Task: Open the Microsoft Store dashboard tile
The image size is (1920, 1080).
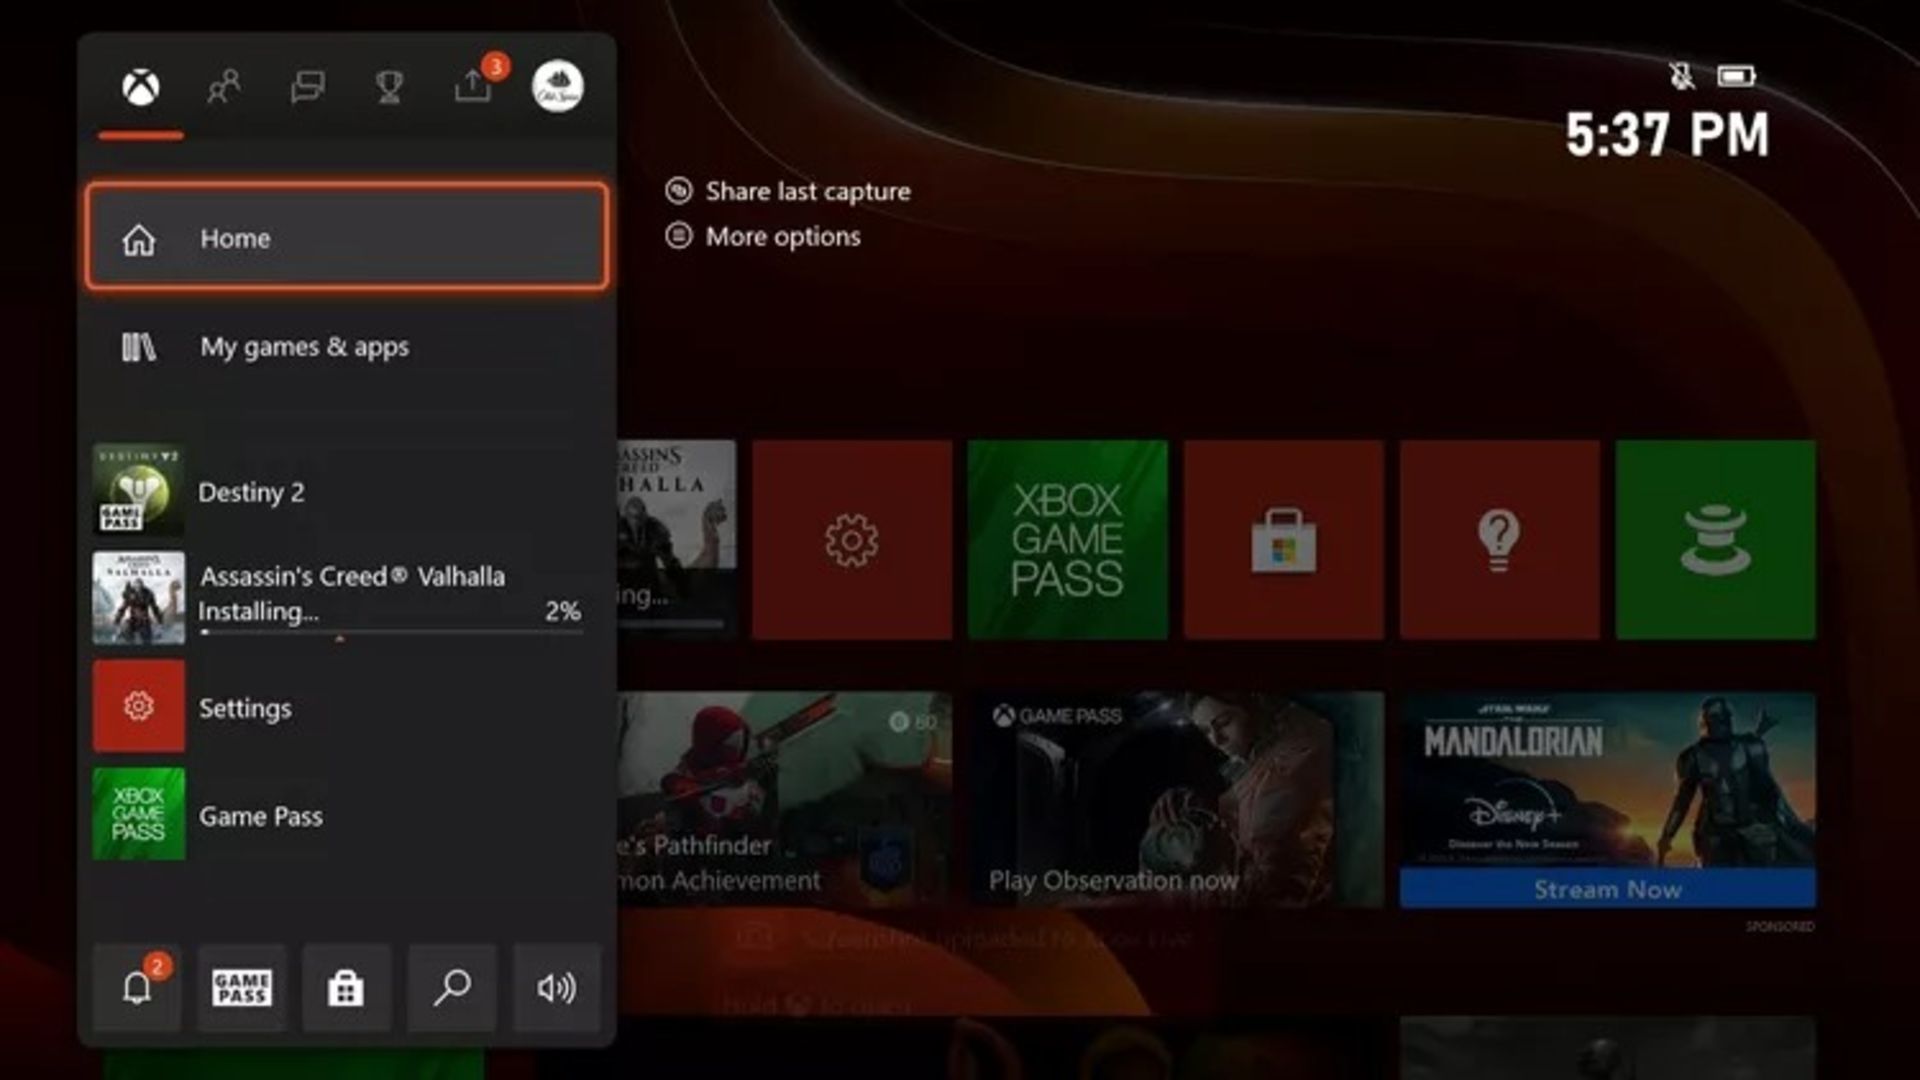Action: [x=1284, y=540]
